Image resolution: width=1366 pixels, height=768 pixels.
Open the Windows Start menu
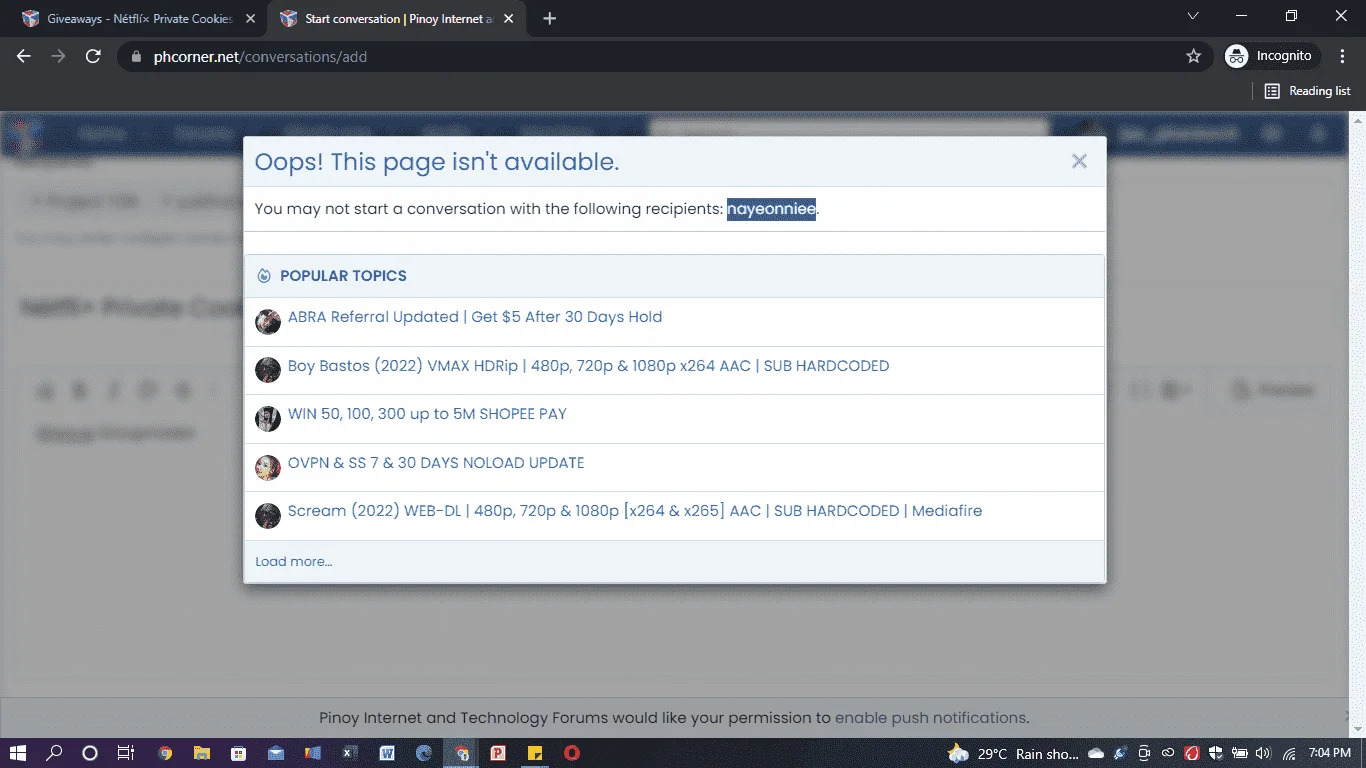point(18,753)
